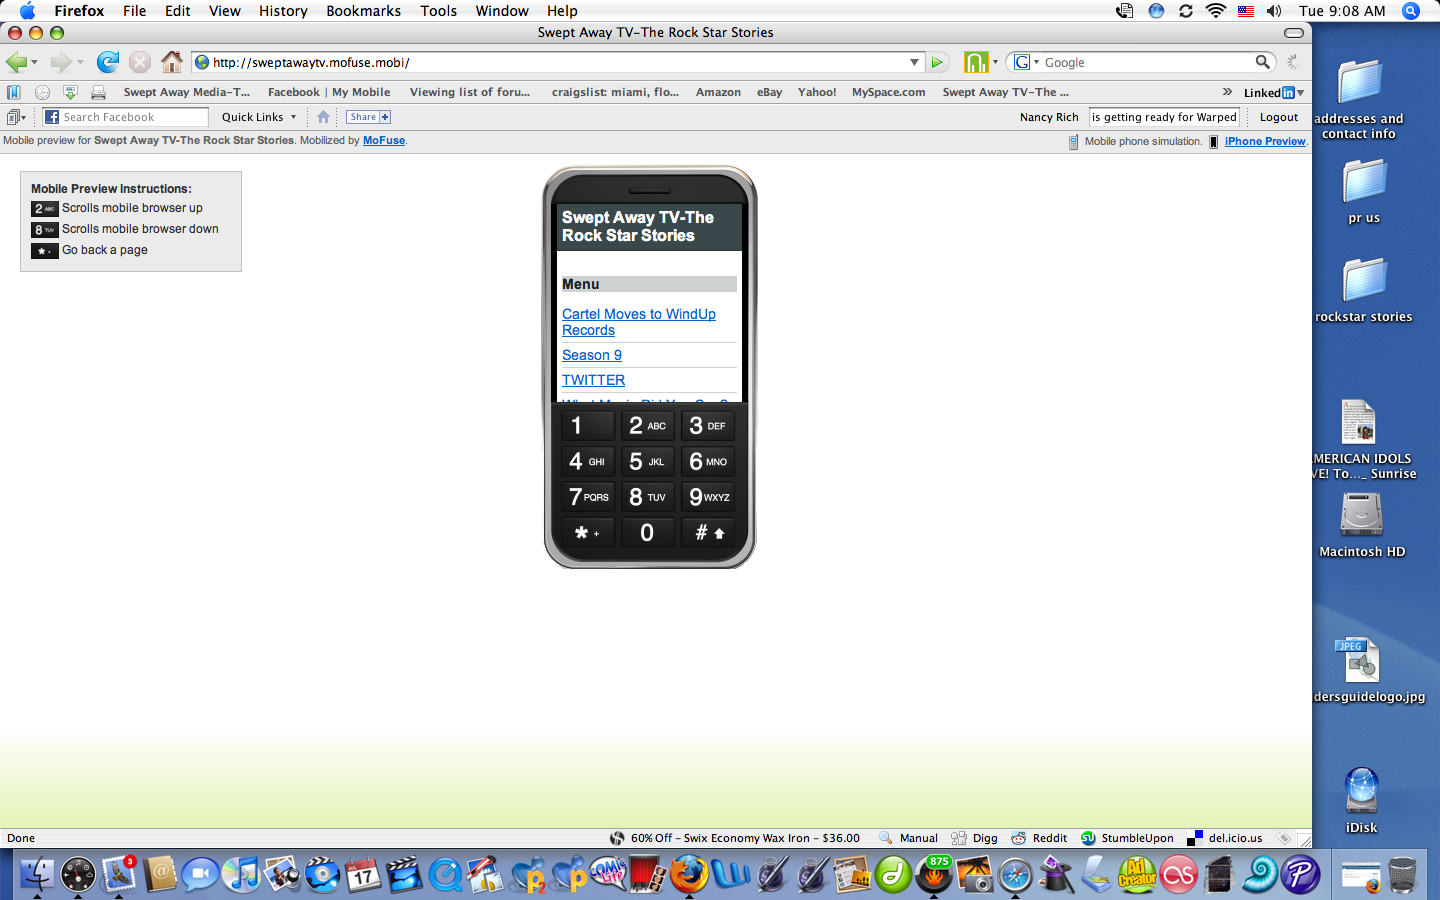Open the Reddit status bar item
Image resolution: width=1440 pixels, height=900 pixels.
point(1039,838)
